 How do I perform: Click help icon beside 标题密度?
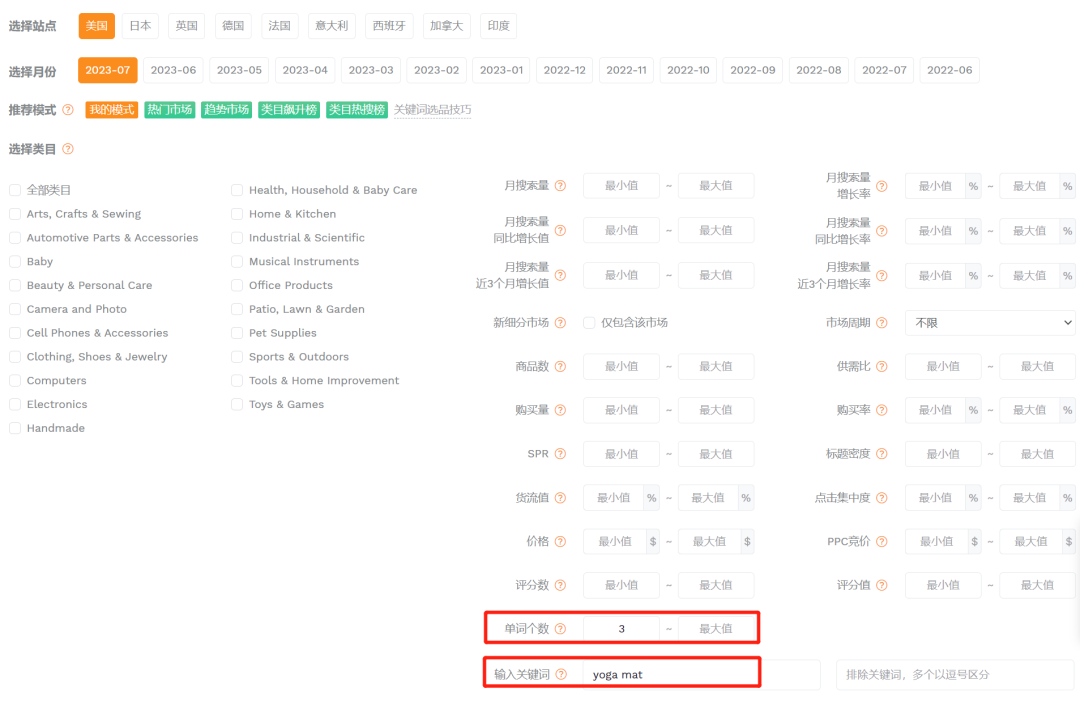click(882, 454)
